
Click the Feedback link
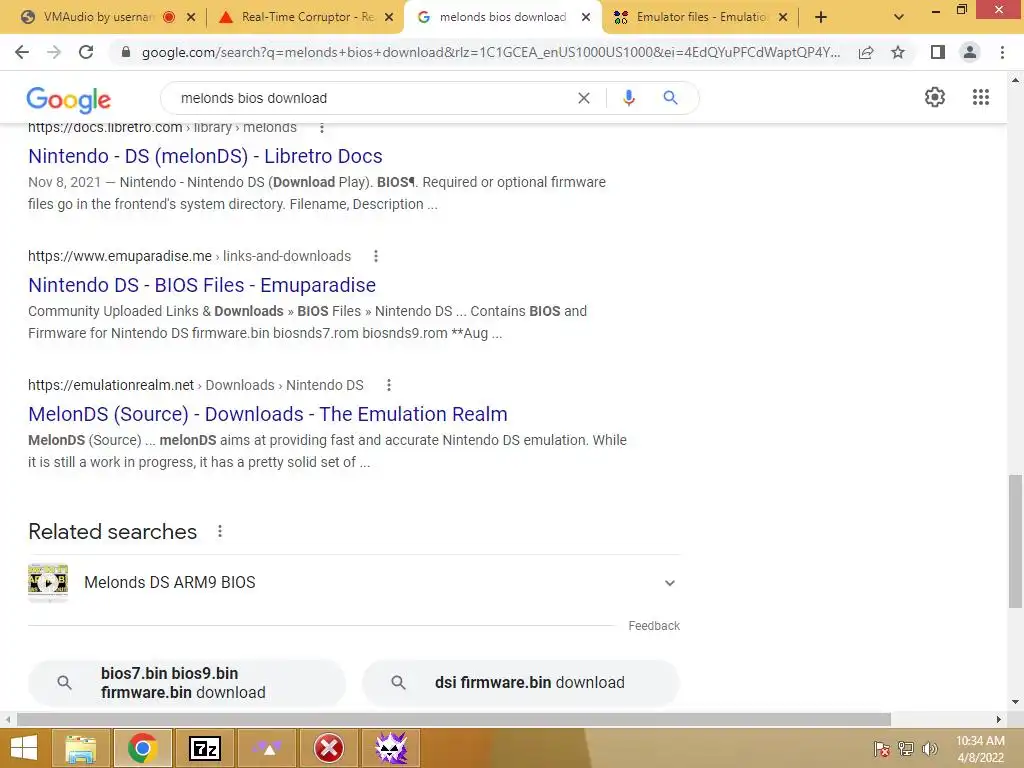pos(654,626)
